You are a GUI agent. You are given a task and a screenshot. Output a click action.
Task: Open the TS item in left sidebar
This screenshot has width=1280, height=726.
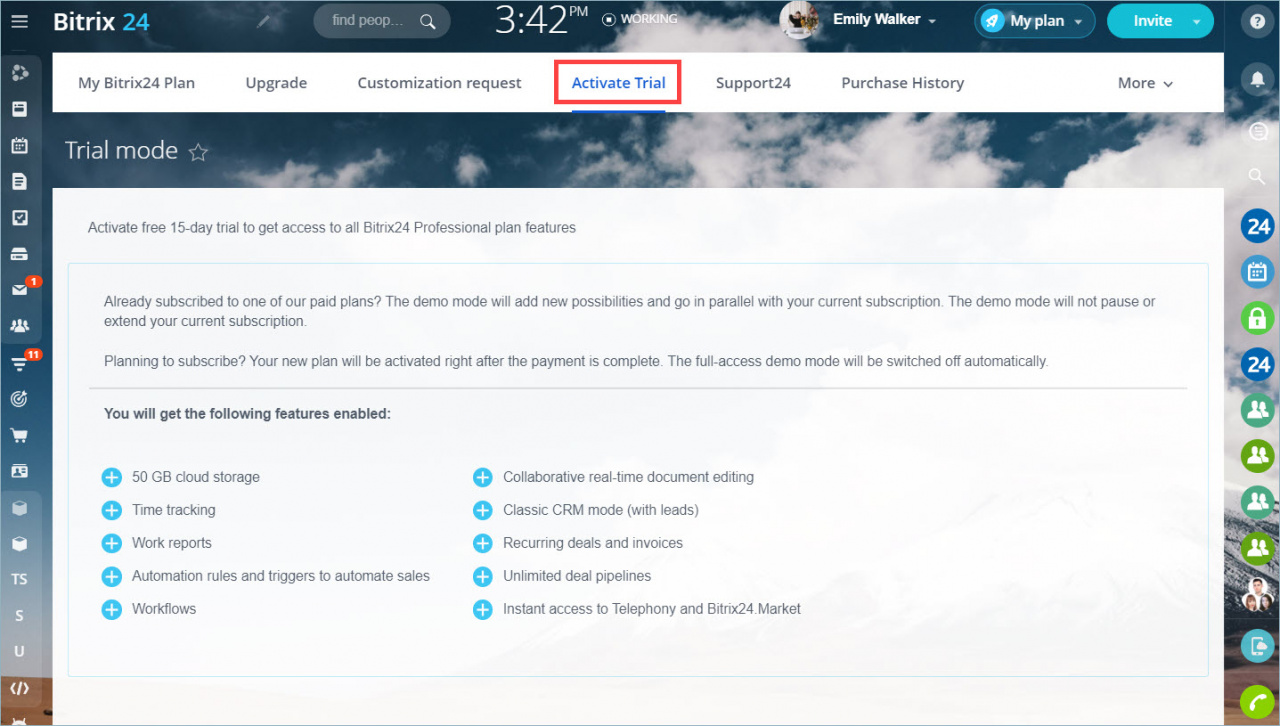click(x=19, y=579)
